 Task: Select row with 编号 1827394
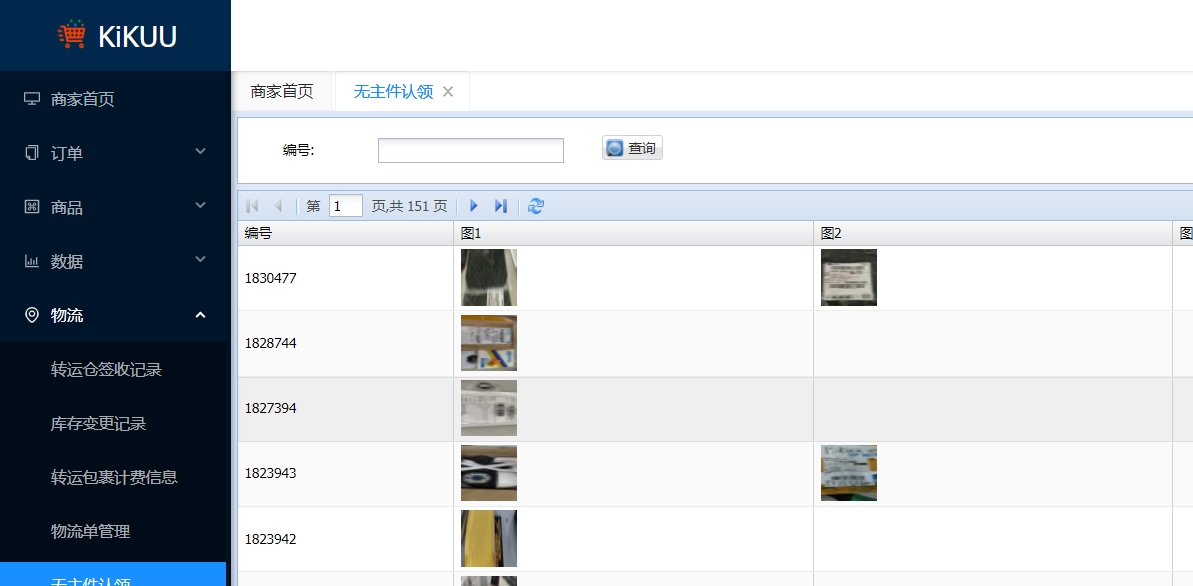[715, 409]
